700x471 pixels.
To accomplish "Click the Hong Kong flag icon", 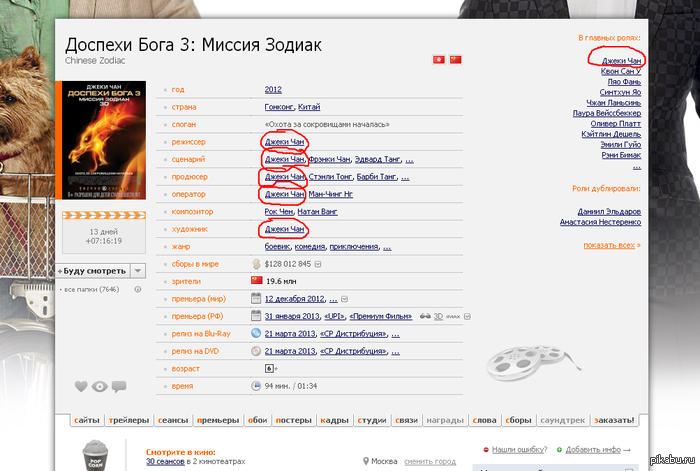I will click(x=438, y=60).
